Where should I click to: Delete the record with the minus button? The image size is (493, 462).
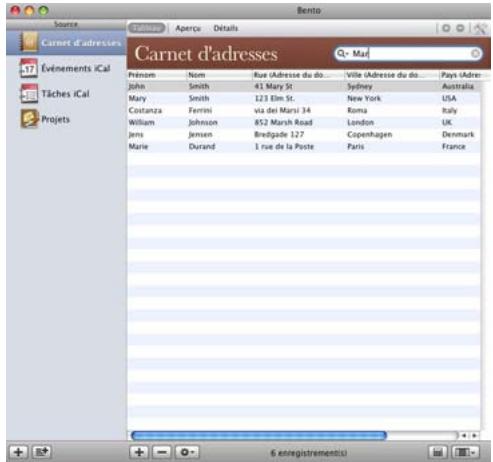click(x=162, y=452)
